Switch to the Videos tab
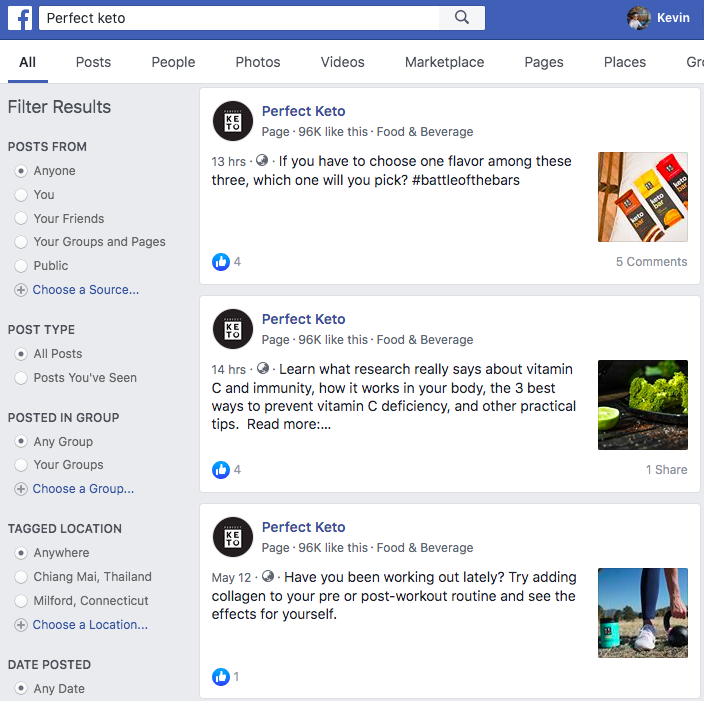 pyautogui.click(x=343, y=62)
